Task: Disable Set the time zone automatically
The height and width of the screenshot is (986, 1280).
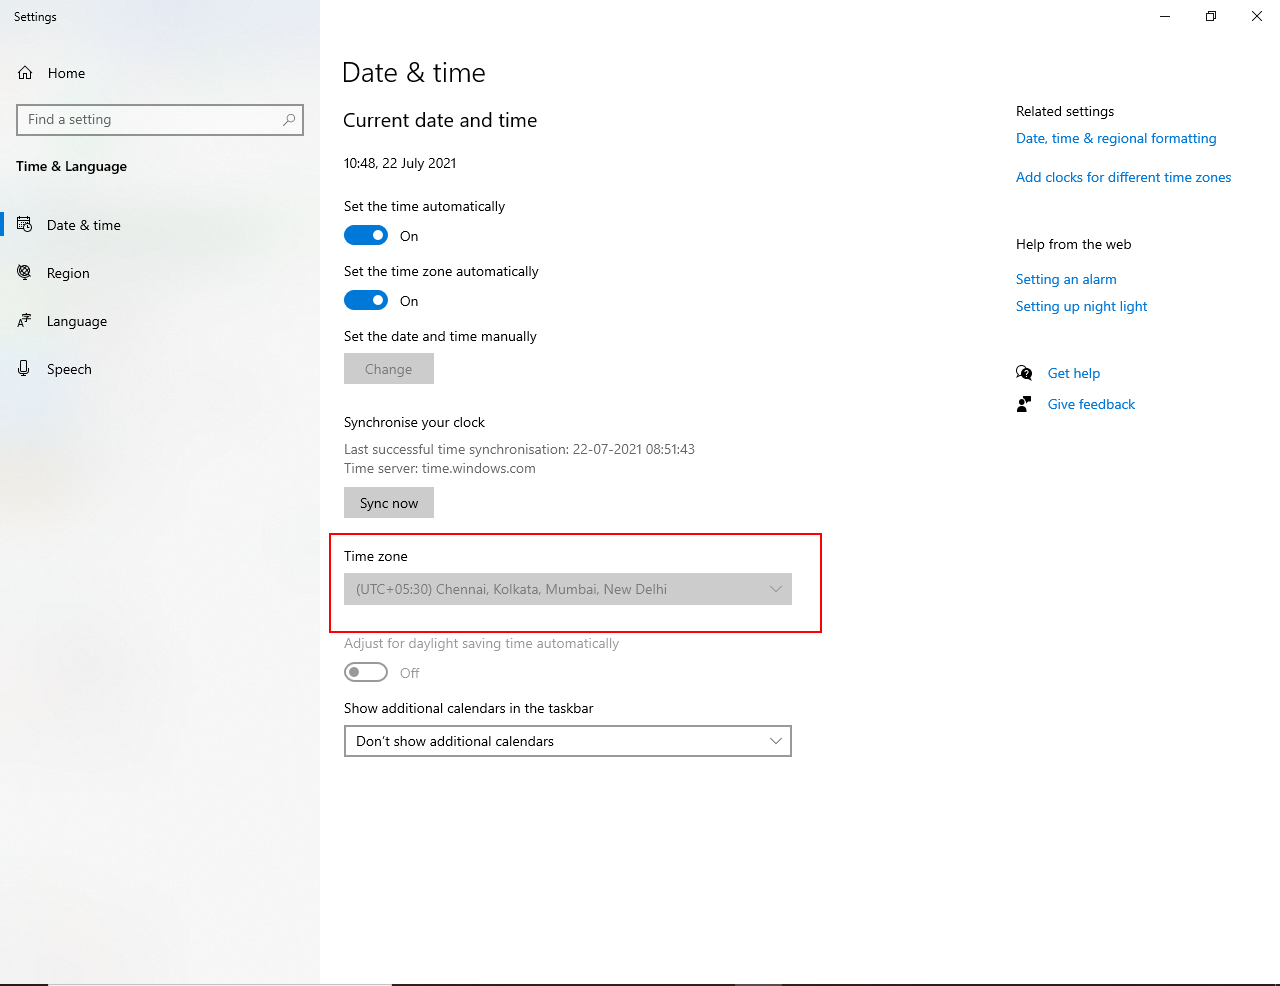Action: pos(366,301)
